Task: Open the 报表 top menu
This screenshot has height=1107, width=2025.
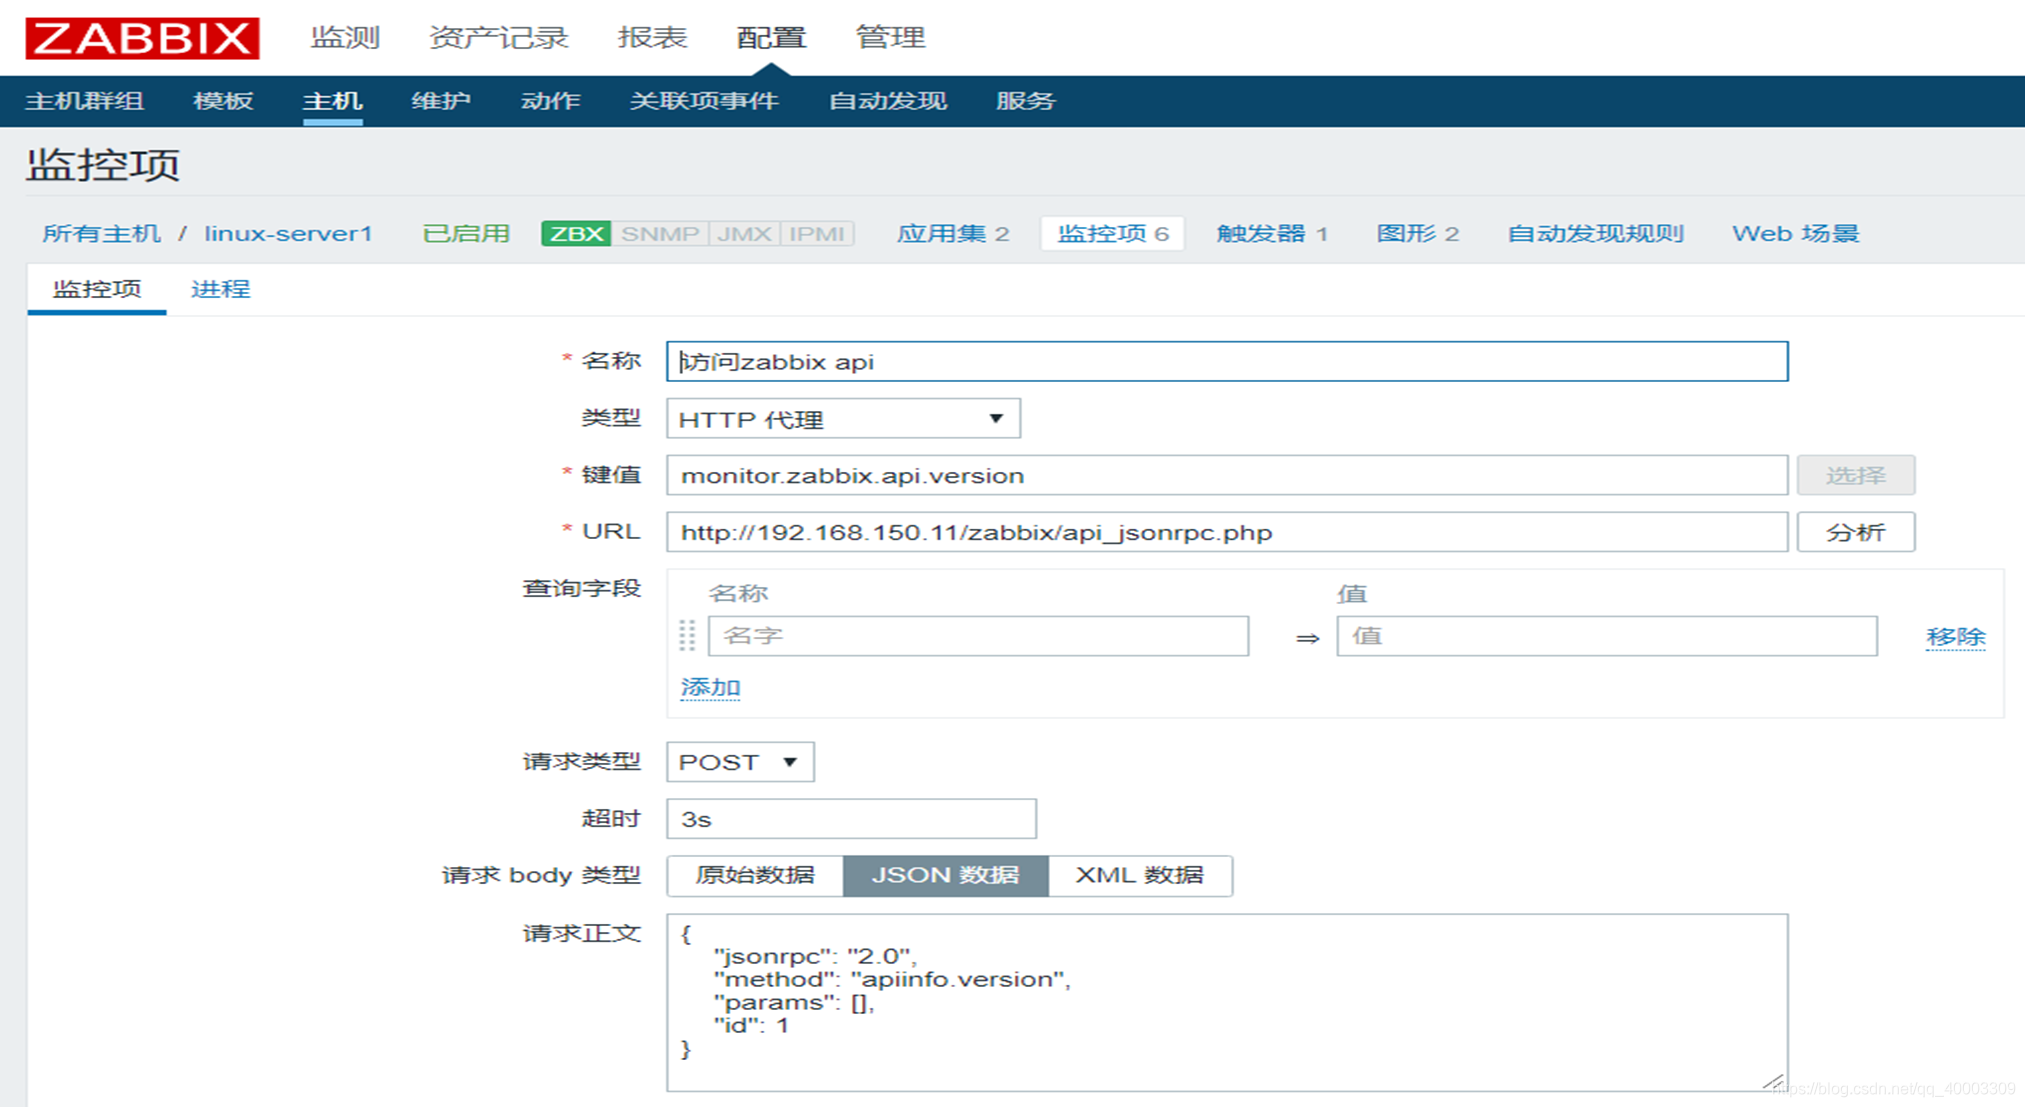Action: click(x=652, y=38)
